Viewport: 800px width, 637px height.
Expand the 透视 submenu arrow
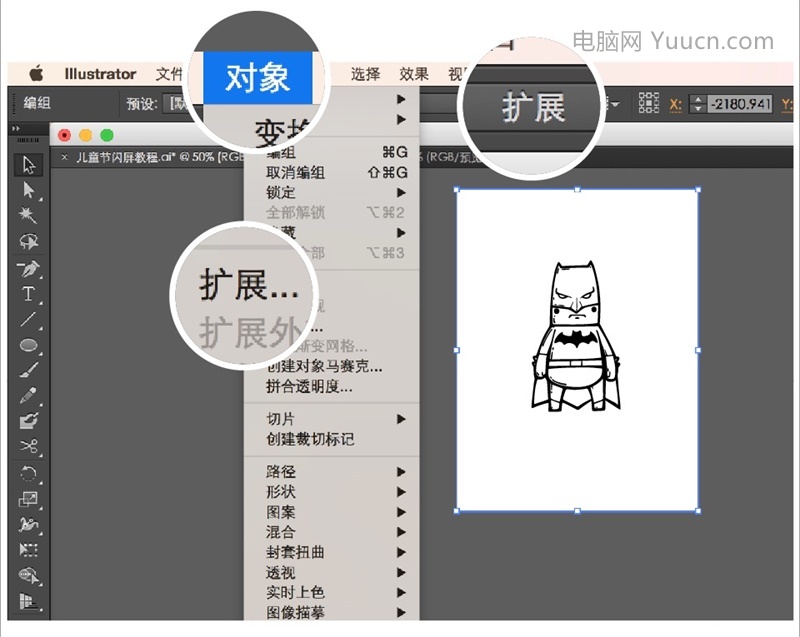tap(402, 572)
